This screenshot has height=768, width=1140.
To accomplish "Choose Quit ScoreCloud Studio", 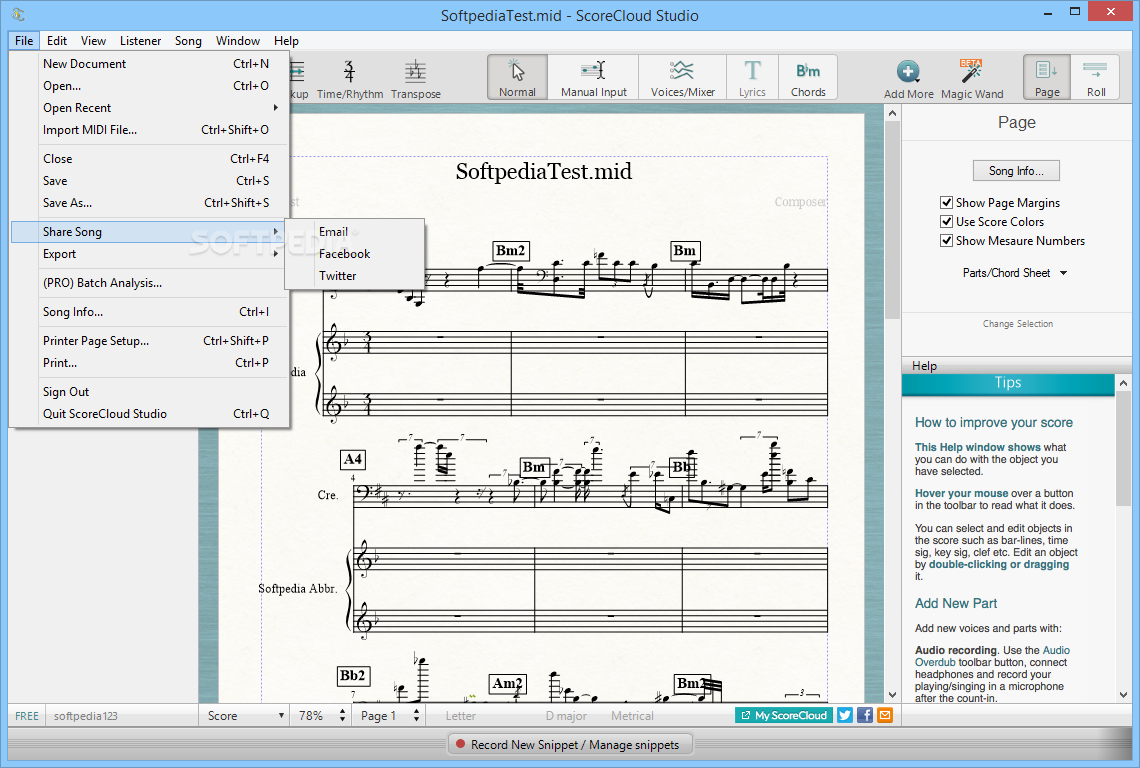I will 150,414.
